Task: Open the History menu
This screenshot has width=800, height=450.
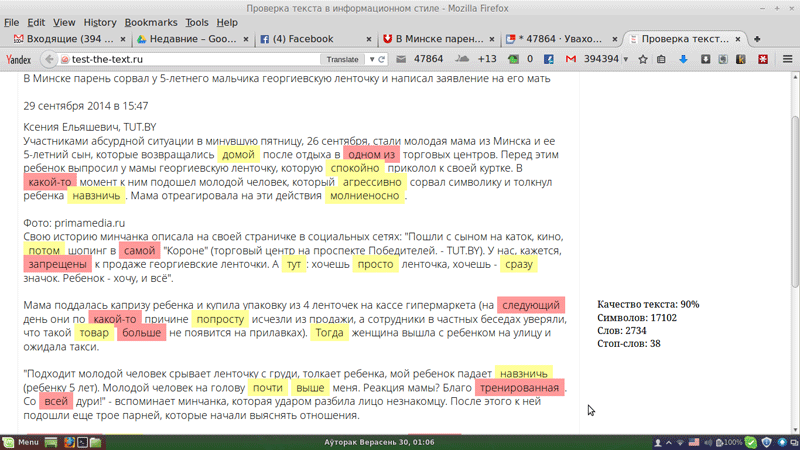Action: tap(99, 22)
